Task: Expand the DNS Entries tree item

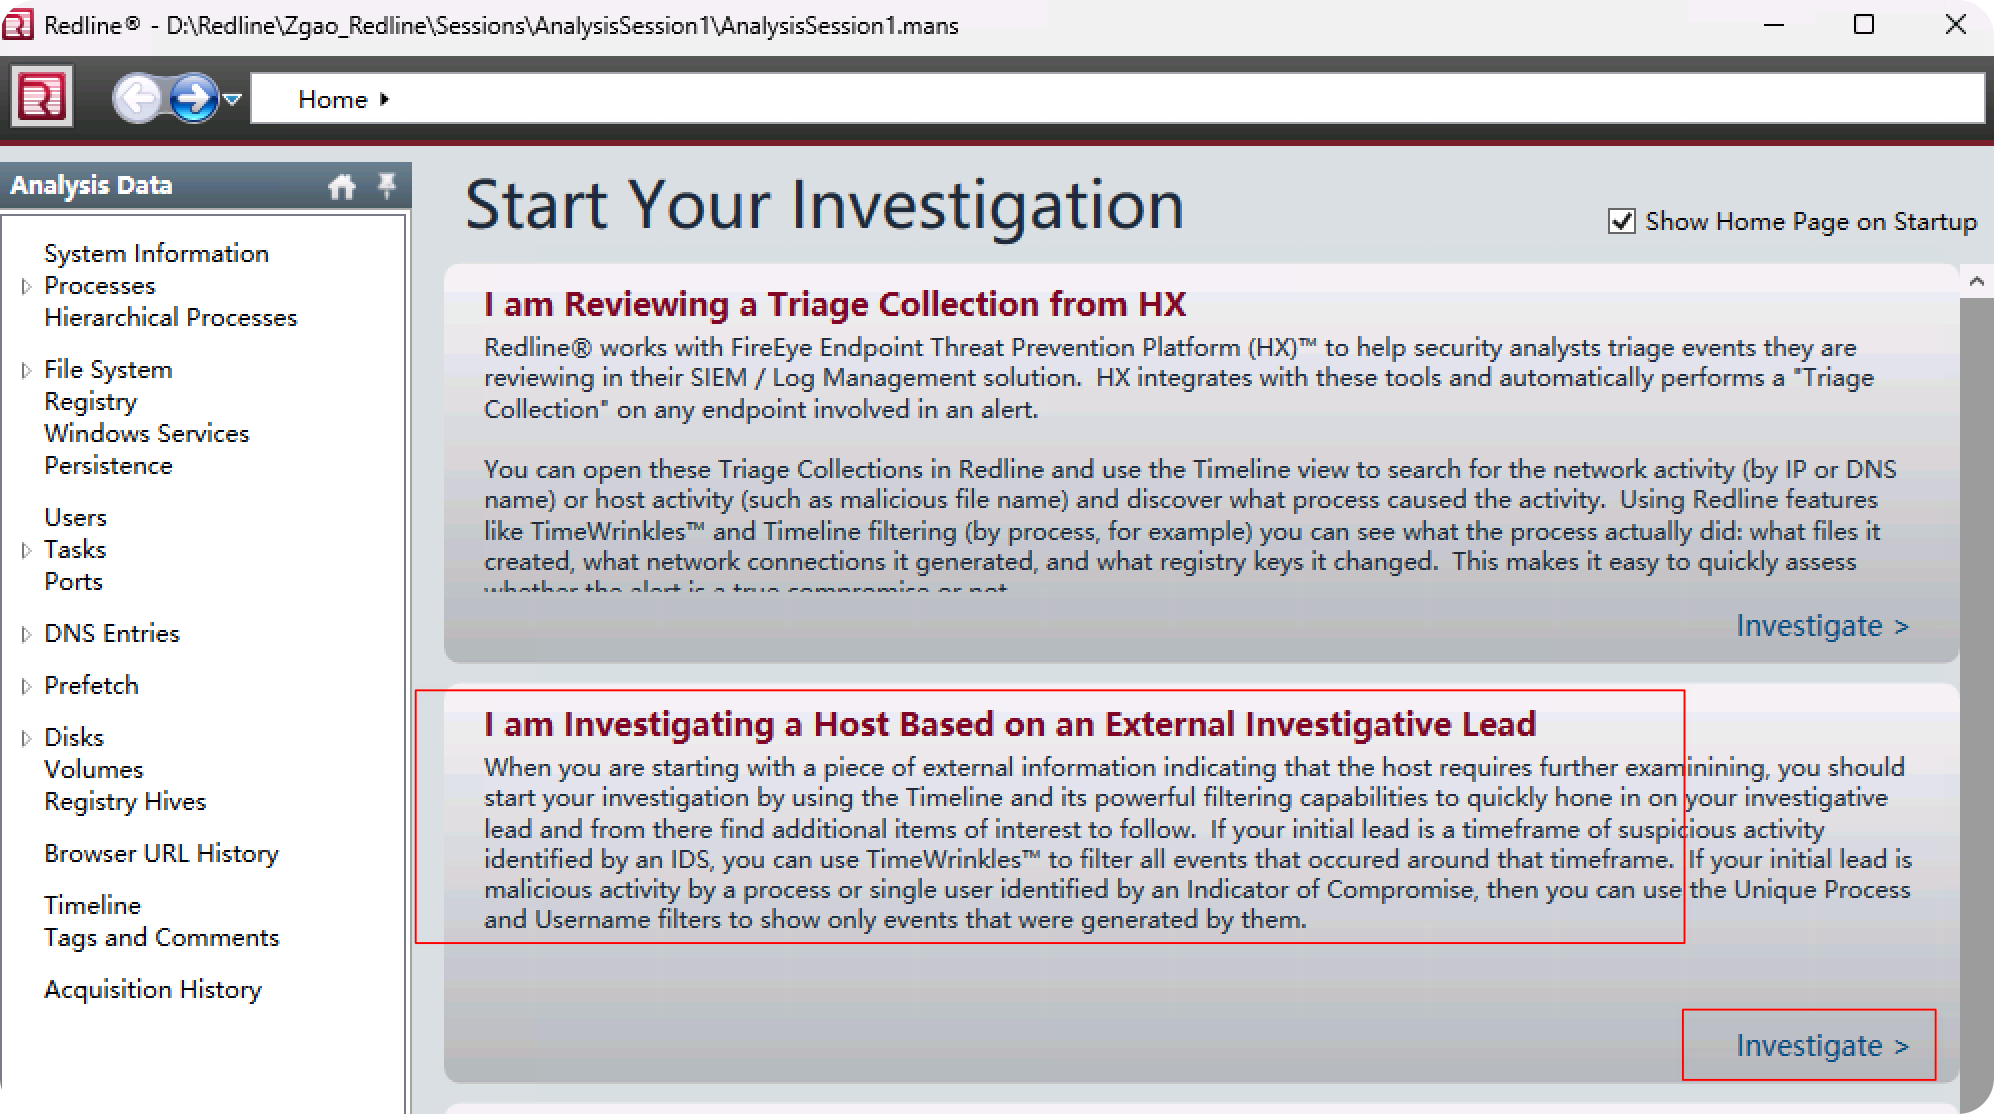Action: click(27, 632)
